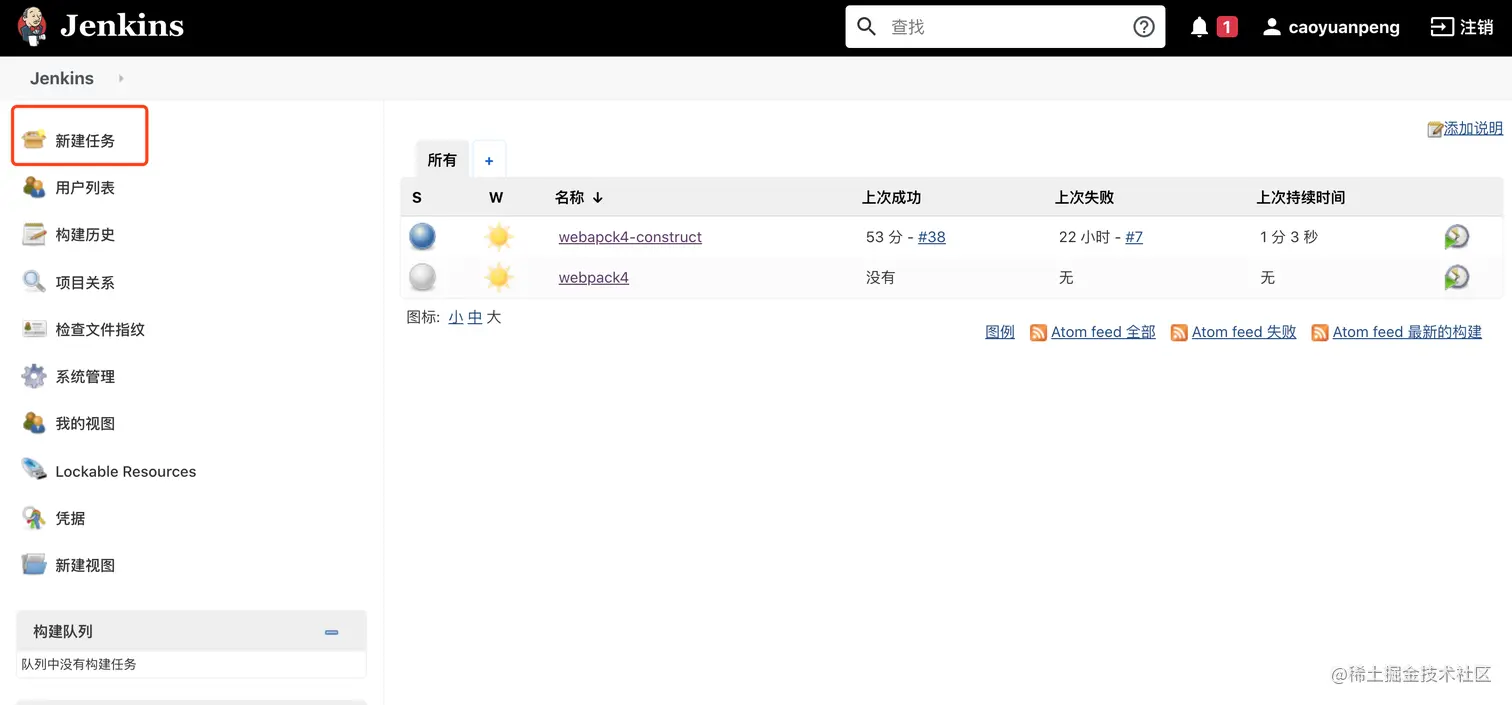Open 构建历史 in sidebar
The image size is (1512, 705).
[85, 235]
